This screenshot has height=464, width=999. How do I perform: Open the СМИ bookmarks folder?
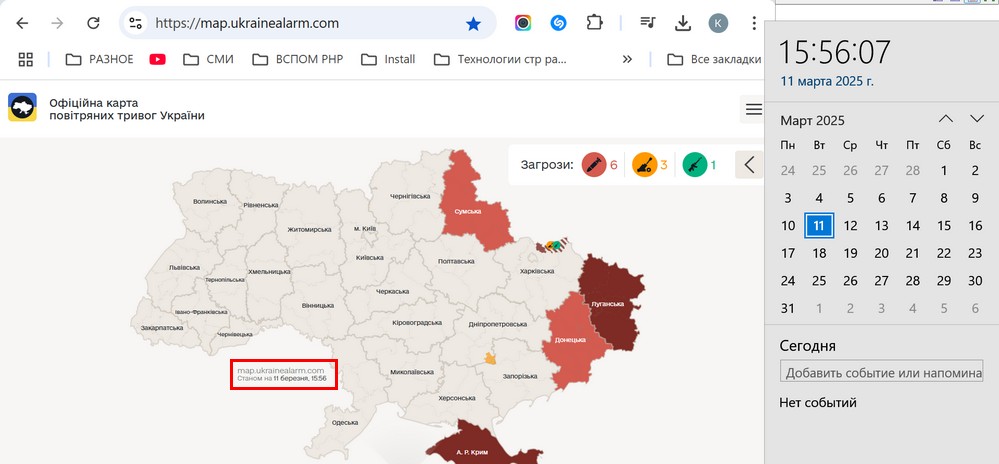tap(208, 59)
